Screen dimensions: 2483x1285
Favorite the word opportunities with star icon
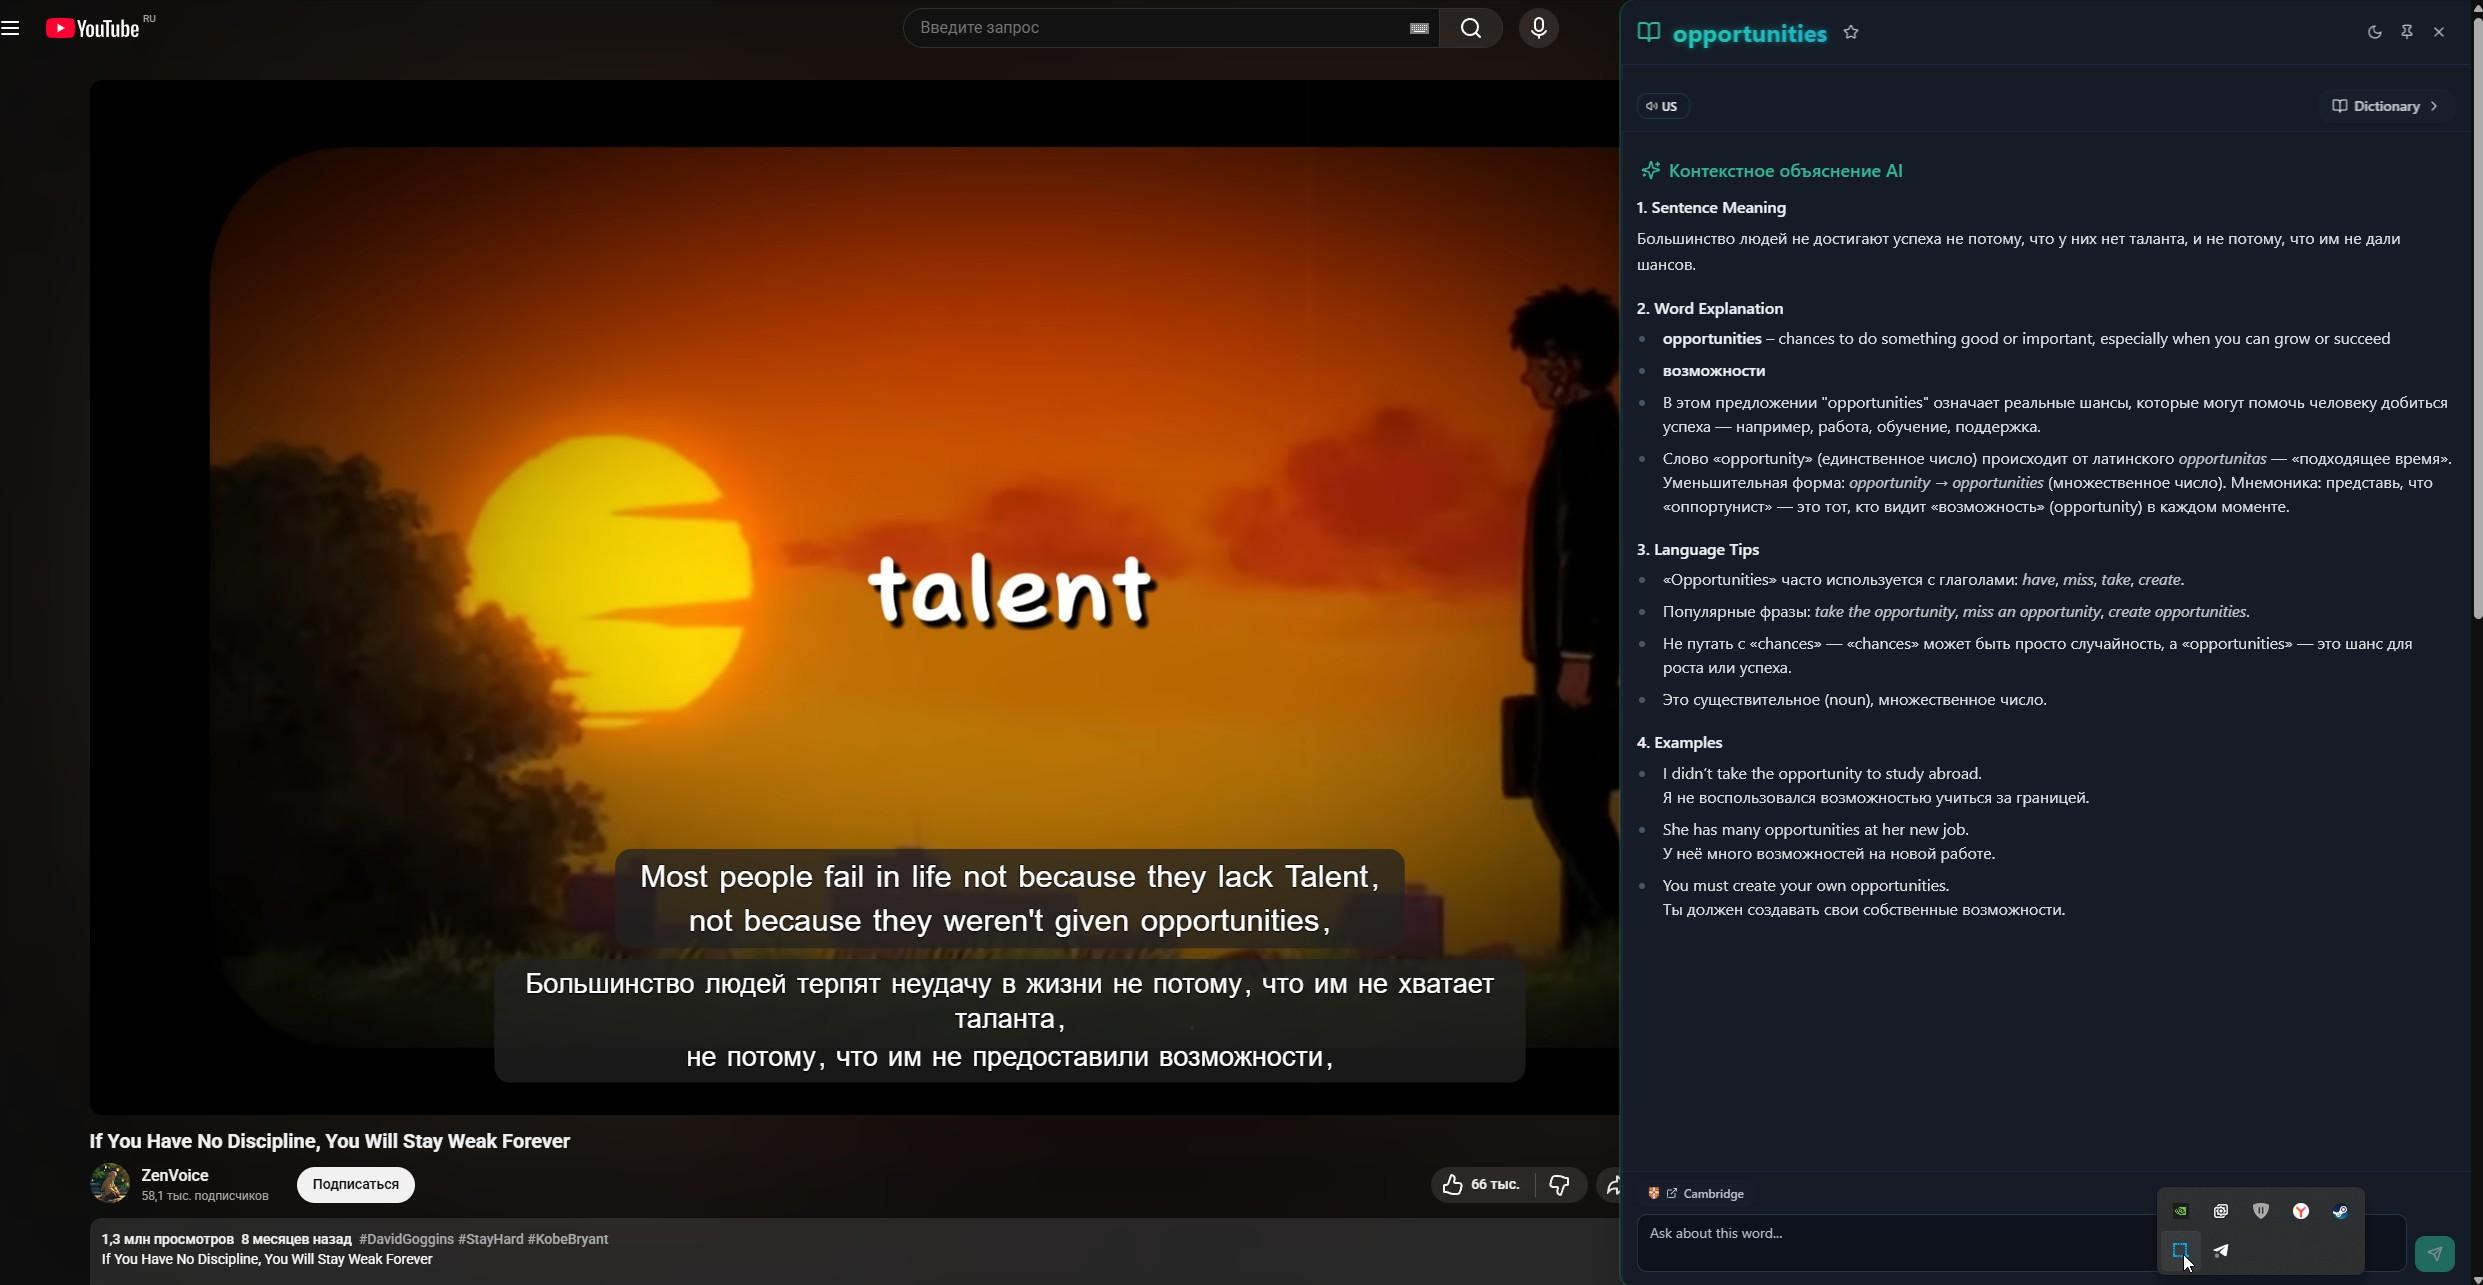pos(1851,33)
